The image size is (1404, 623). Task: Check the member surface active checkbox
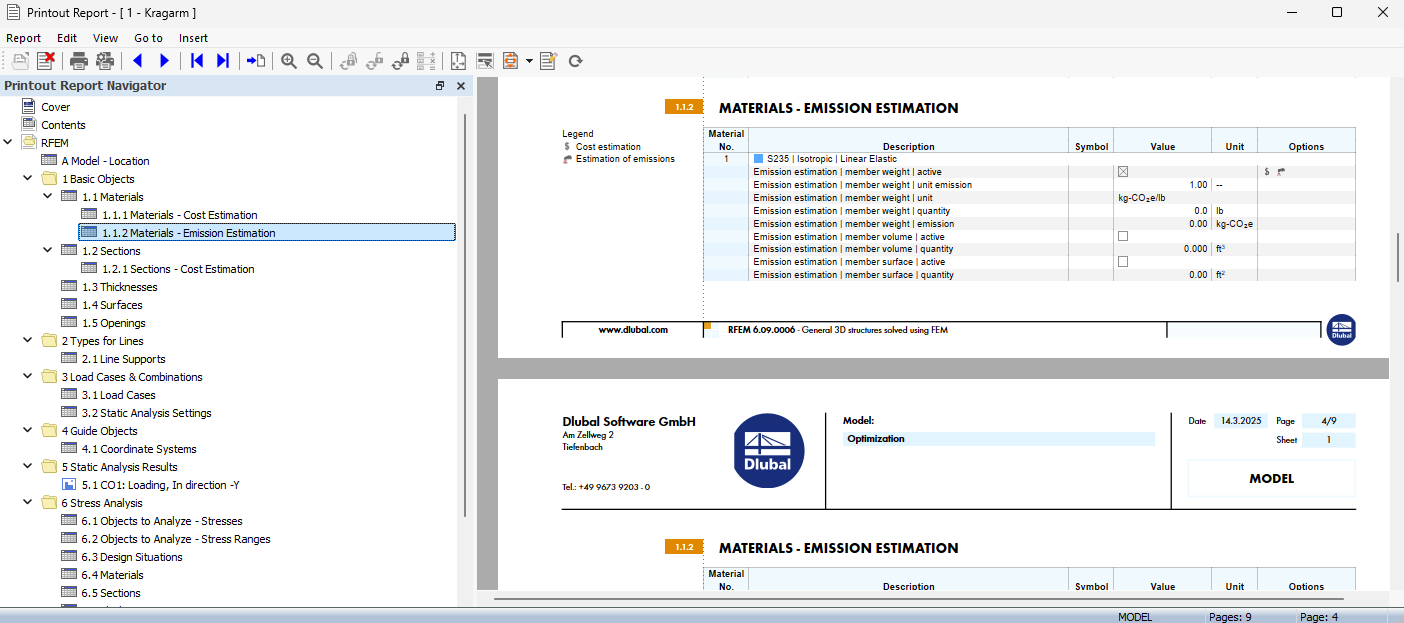tap(1123, 261)
